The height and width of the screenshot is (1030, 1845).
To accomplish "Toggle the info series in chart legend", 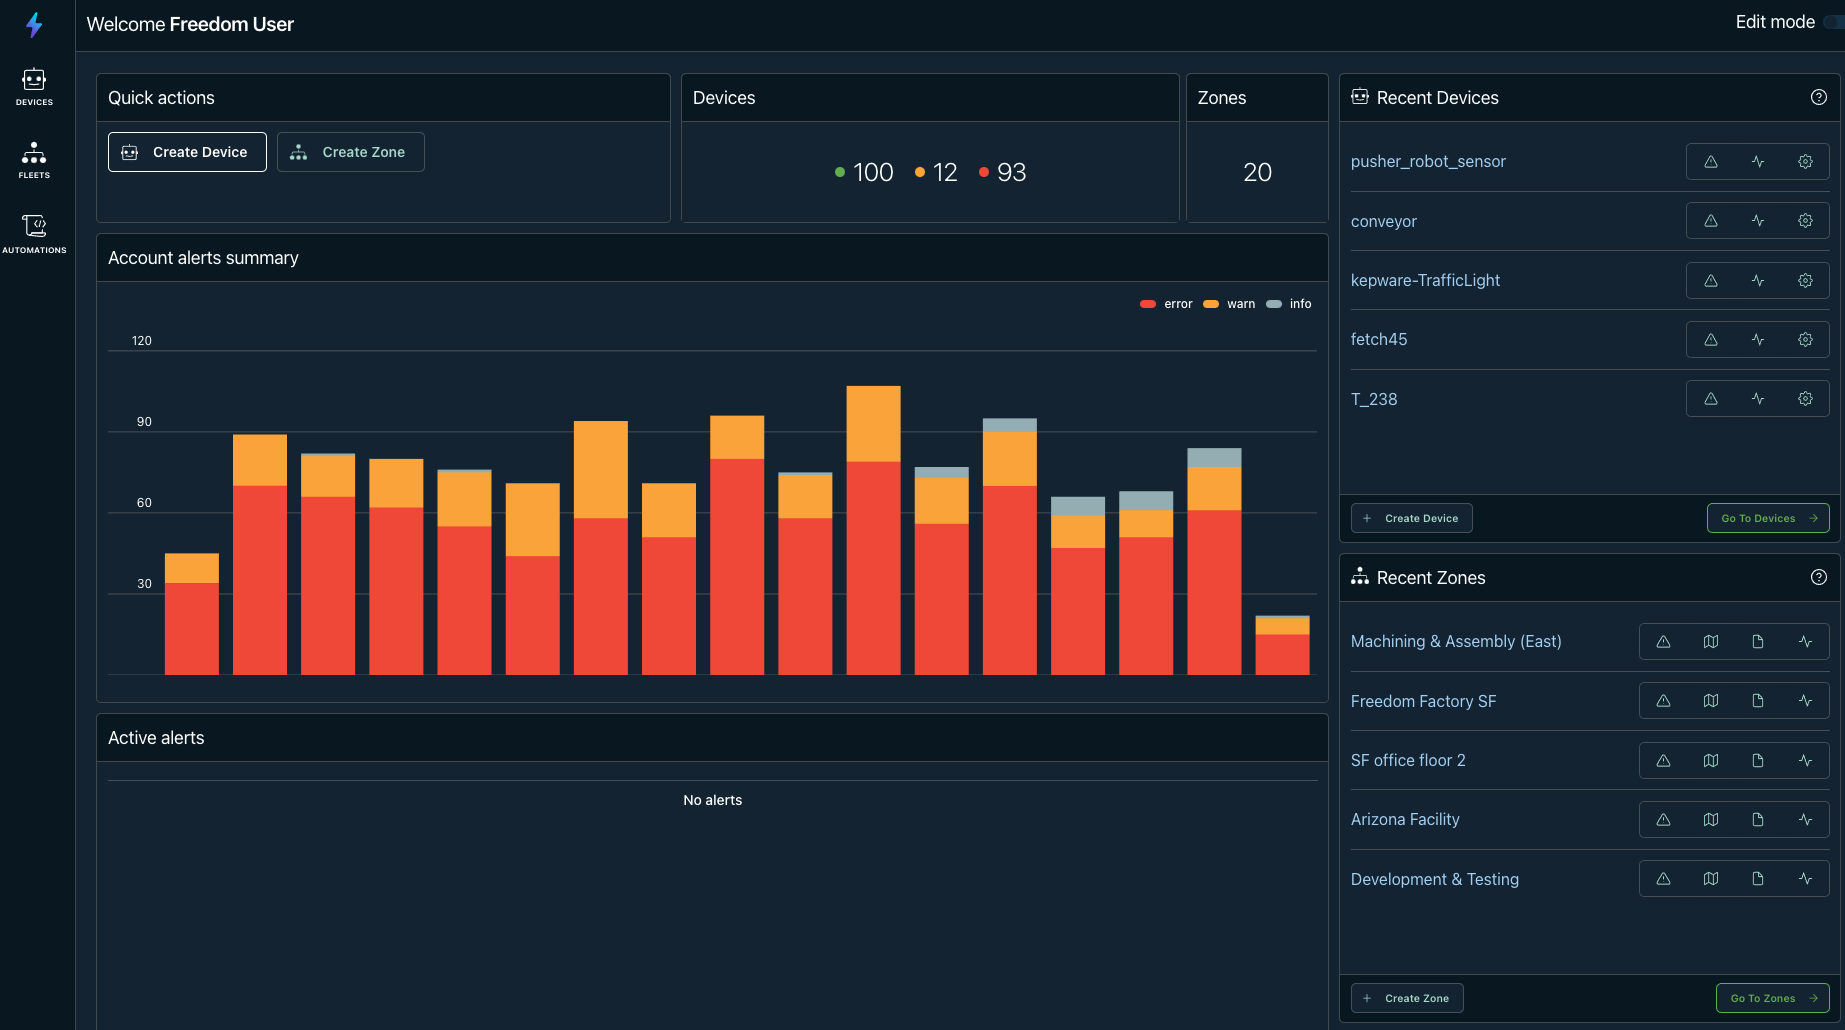I will (x=1289, y=304).
